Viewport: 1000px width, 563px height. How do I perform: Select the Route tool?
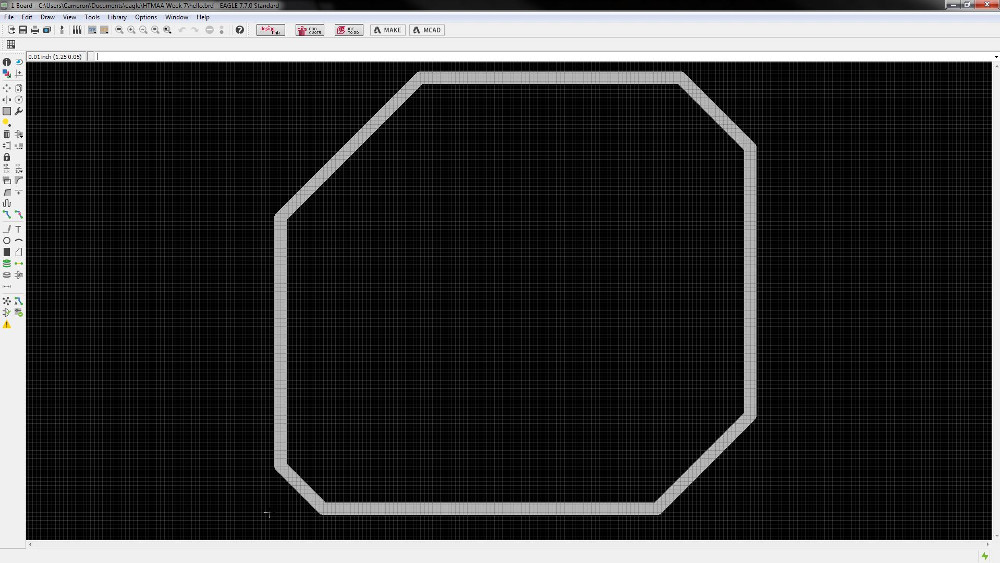coord(7,215)
